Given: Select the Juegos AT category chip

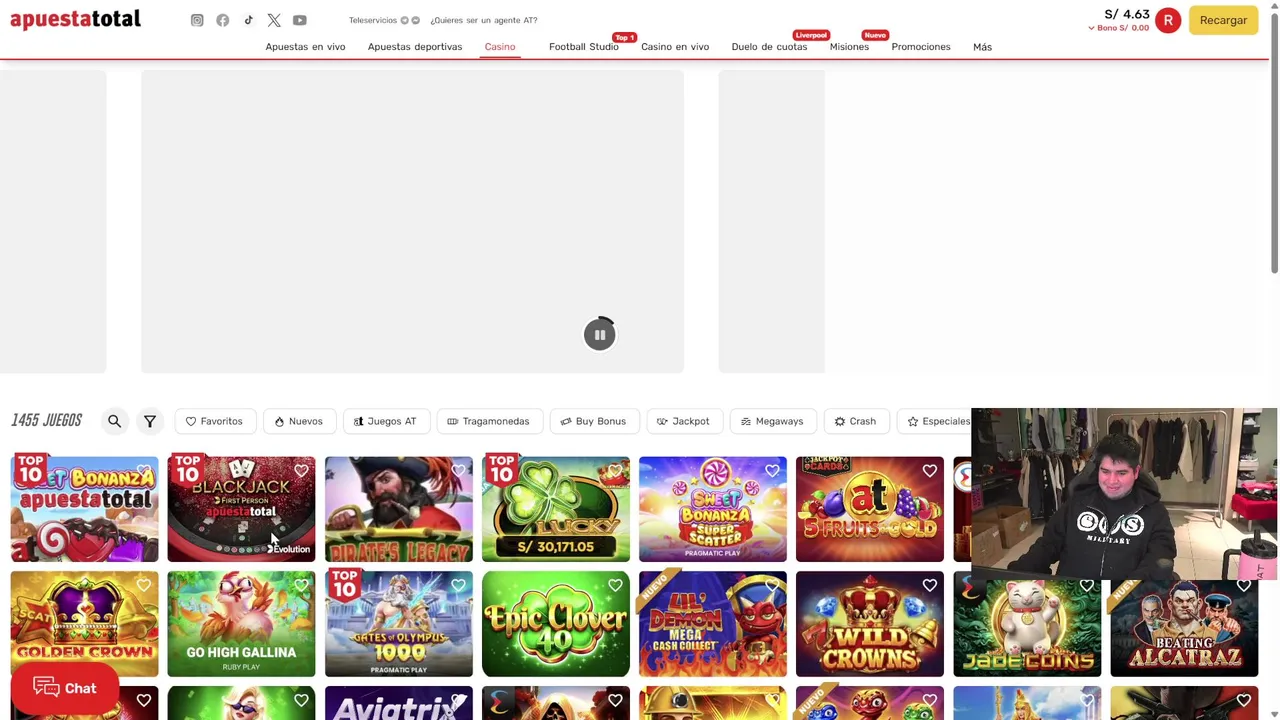Looking at the screenshot, I should point(385,421).
